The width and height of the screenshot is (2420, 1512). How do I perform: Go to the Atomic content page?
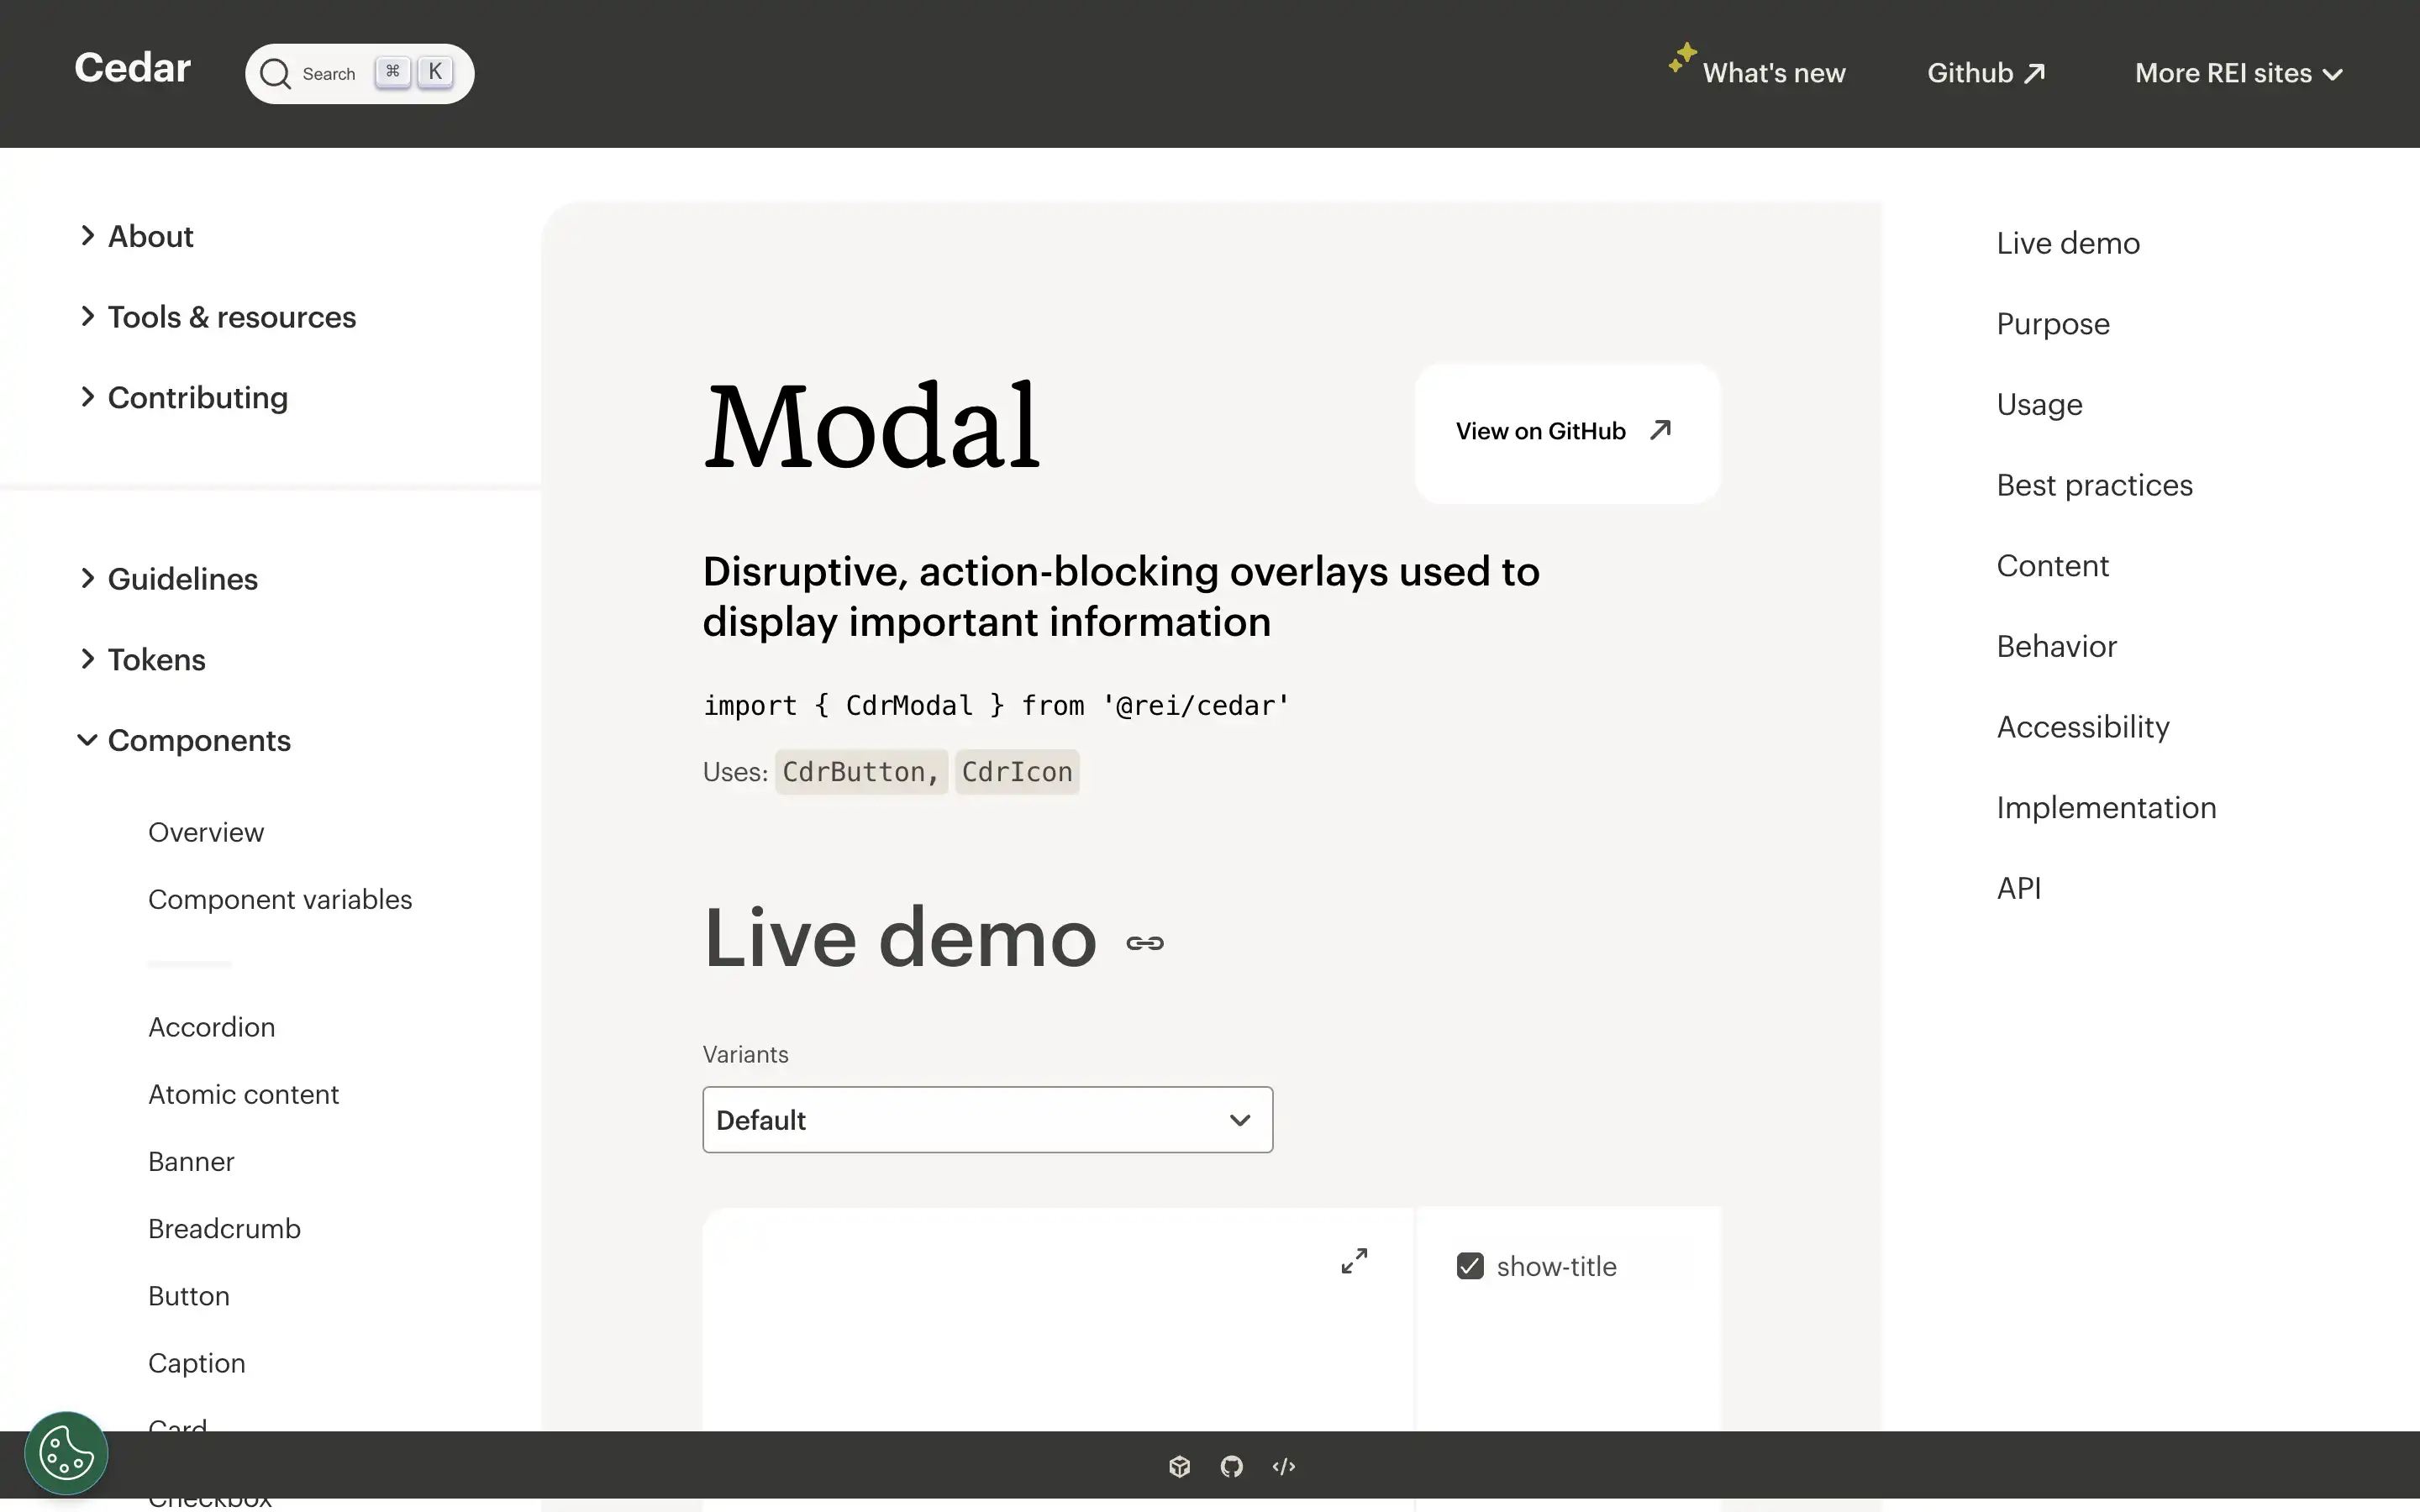coord(244,1094)
